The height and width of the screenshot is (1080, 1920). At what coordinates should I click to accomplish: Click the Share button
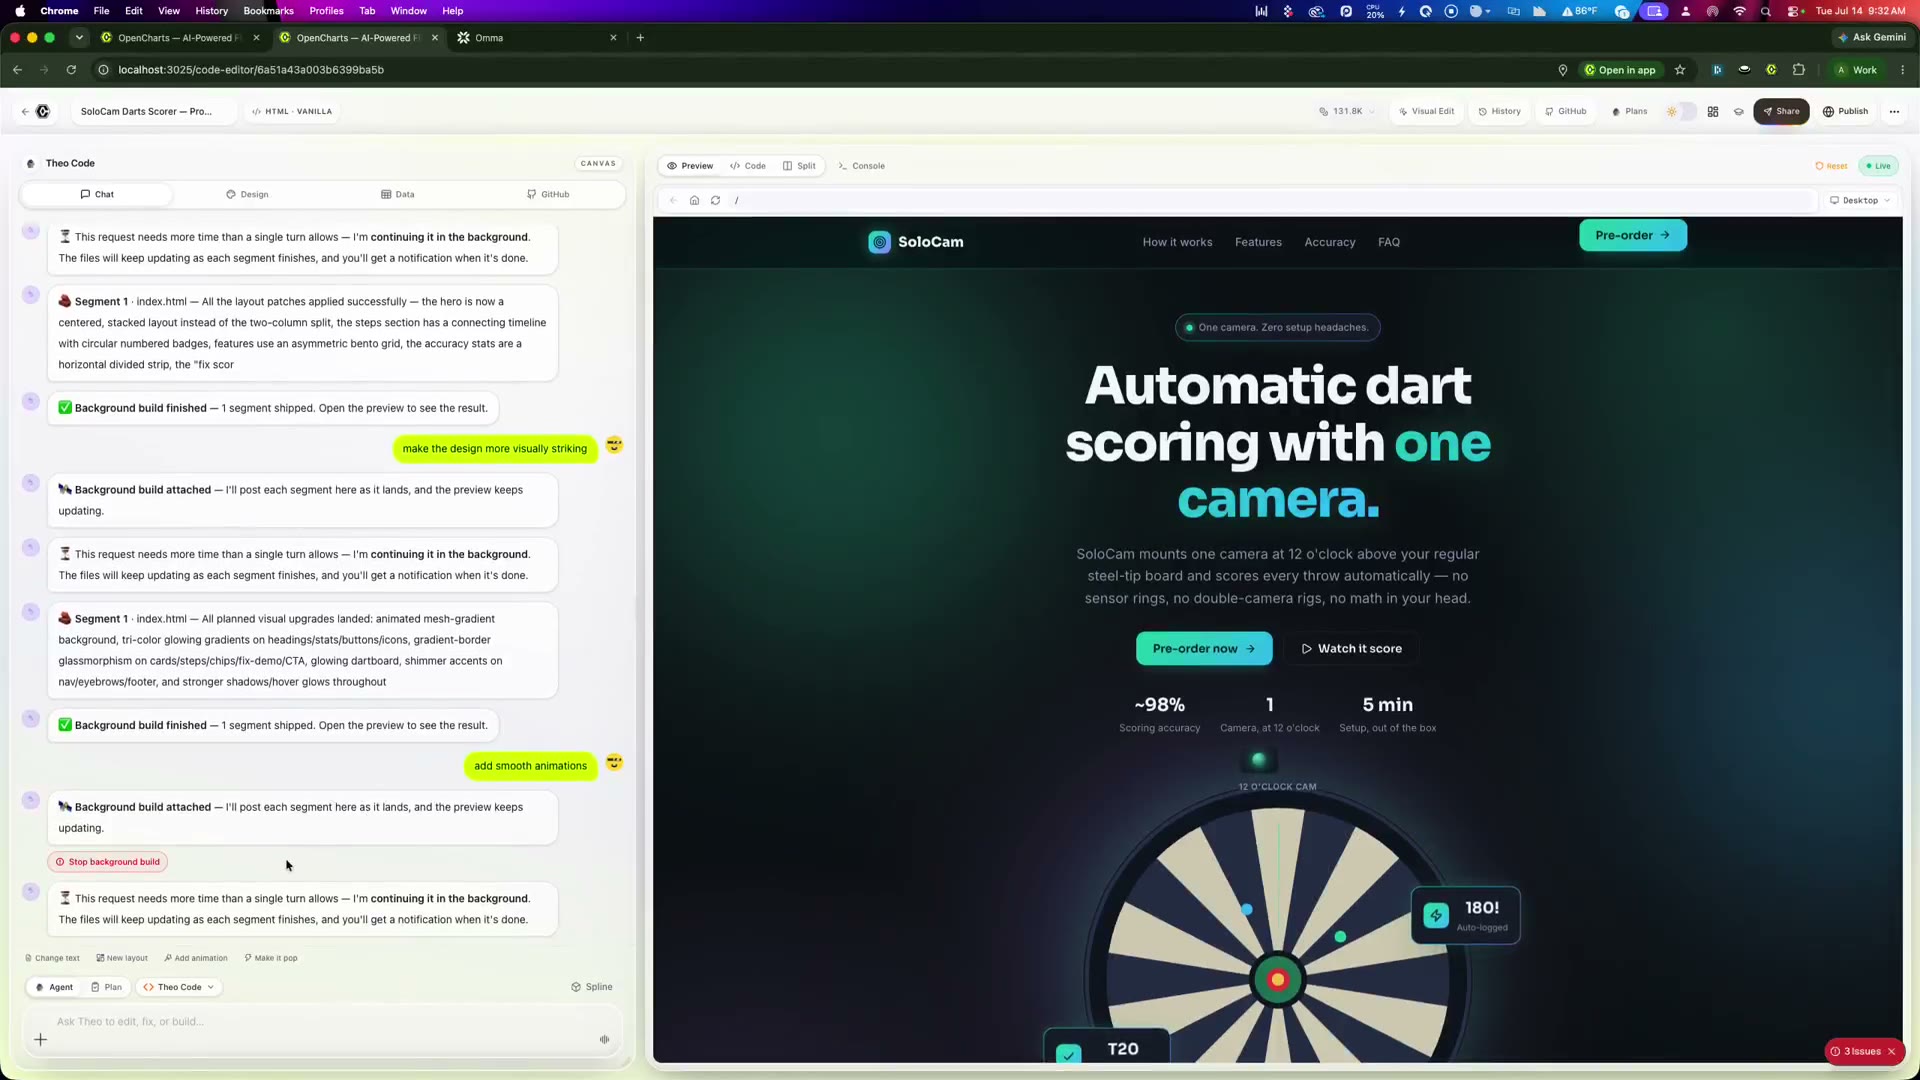coord(1781,112)
